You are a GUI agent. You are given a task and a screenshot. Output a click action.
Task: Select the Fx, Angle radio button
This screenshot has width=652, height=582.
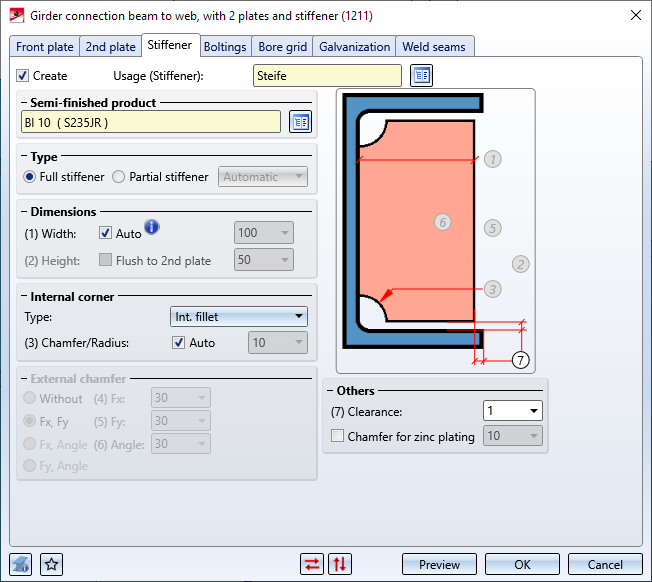click(30, 444)
